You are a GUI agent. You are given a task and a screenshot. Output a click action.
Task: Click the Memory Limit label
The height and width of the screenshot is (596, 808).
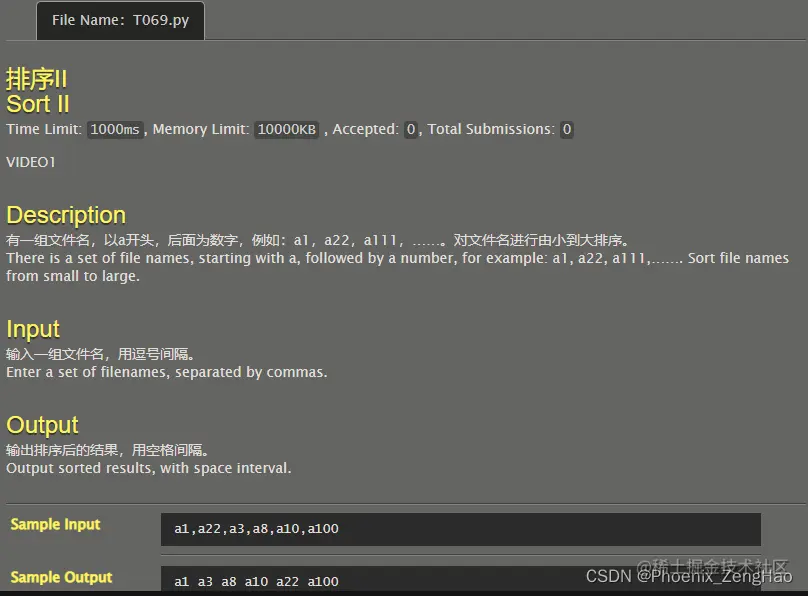[x=201, y=129]
